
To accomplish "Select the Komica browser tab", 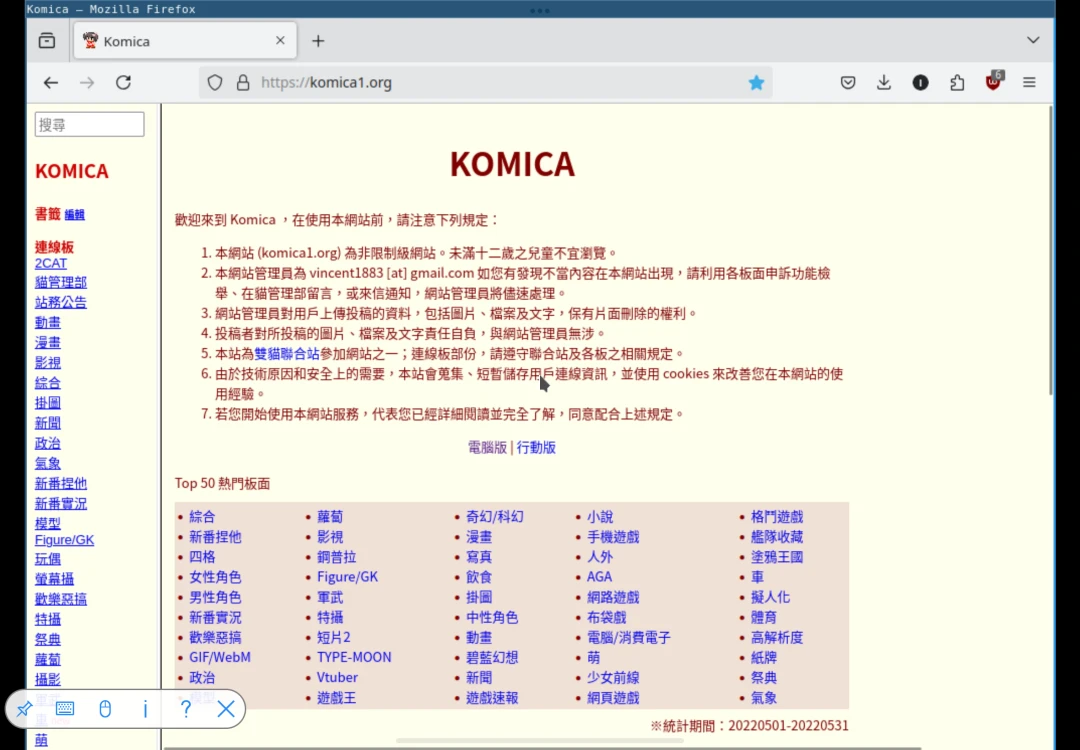I will (x=180, y=41).
